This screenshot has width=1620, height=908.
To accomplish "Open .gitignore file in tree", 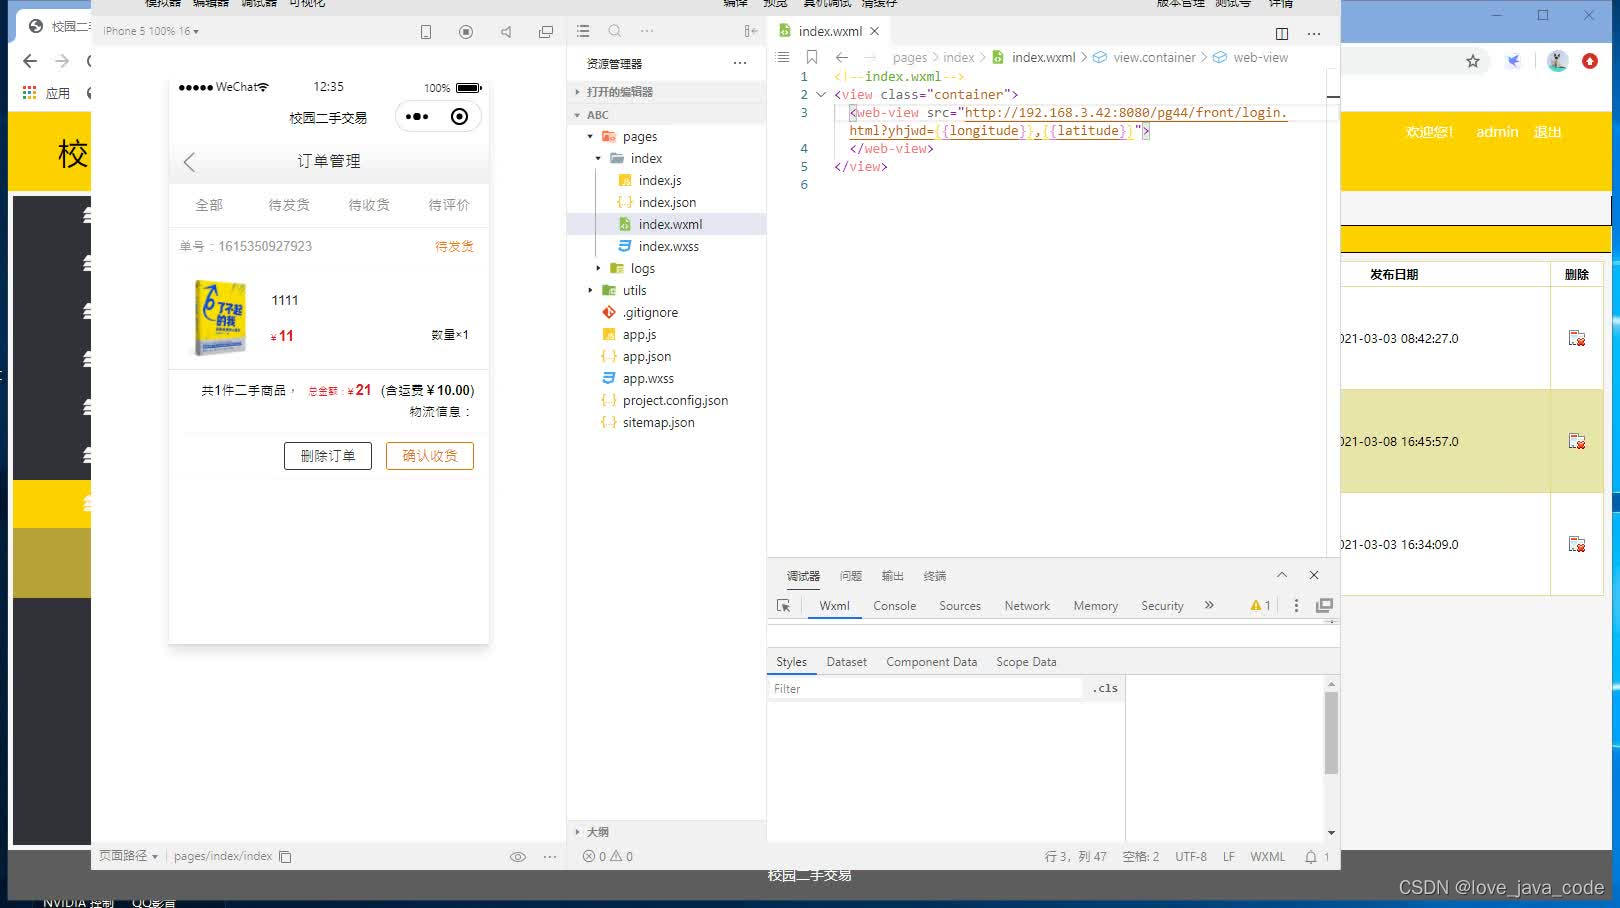I will point(650,313).
